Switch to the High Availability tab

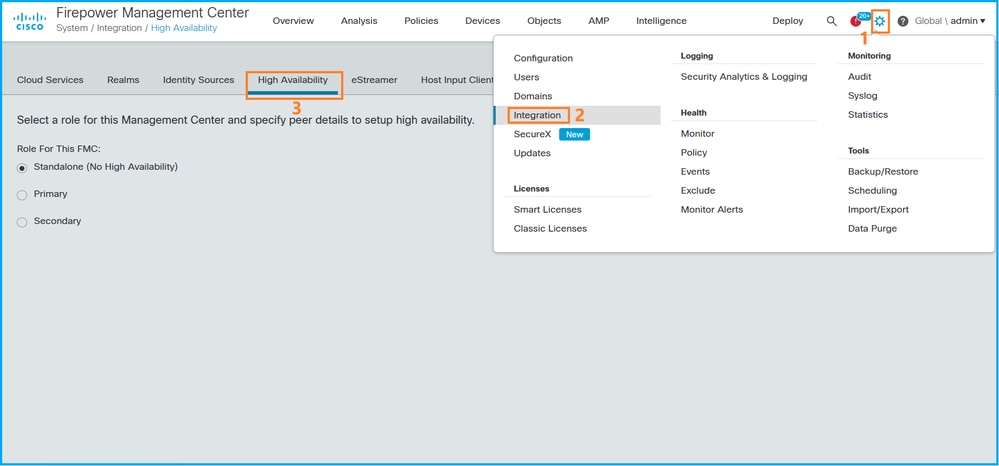(x=292, y=80)
